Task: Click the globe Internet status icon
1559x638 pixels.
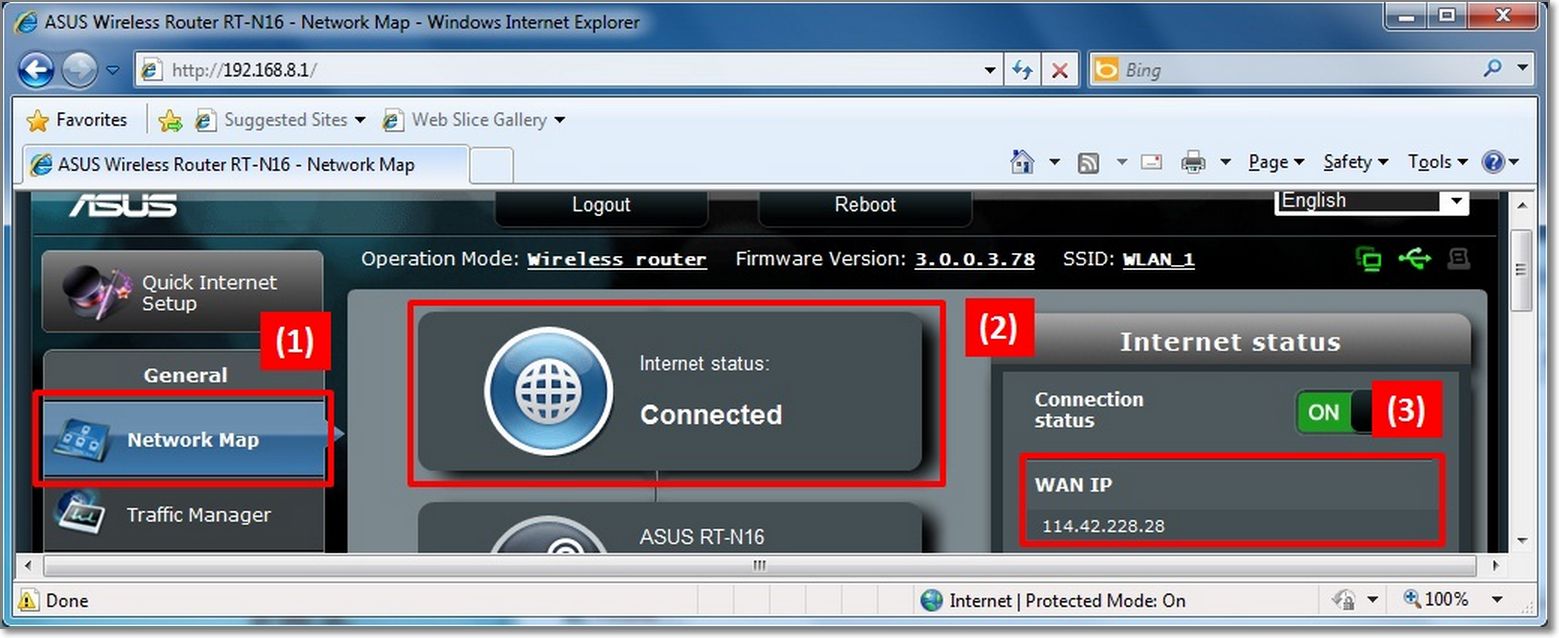Action: 548,392
